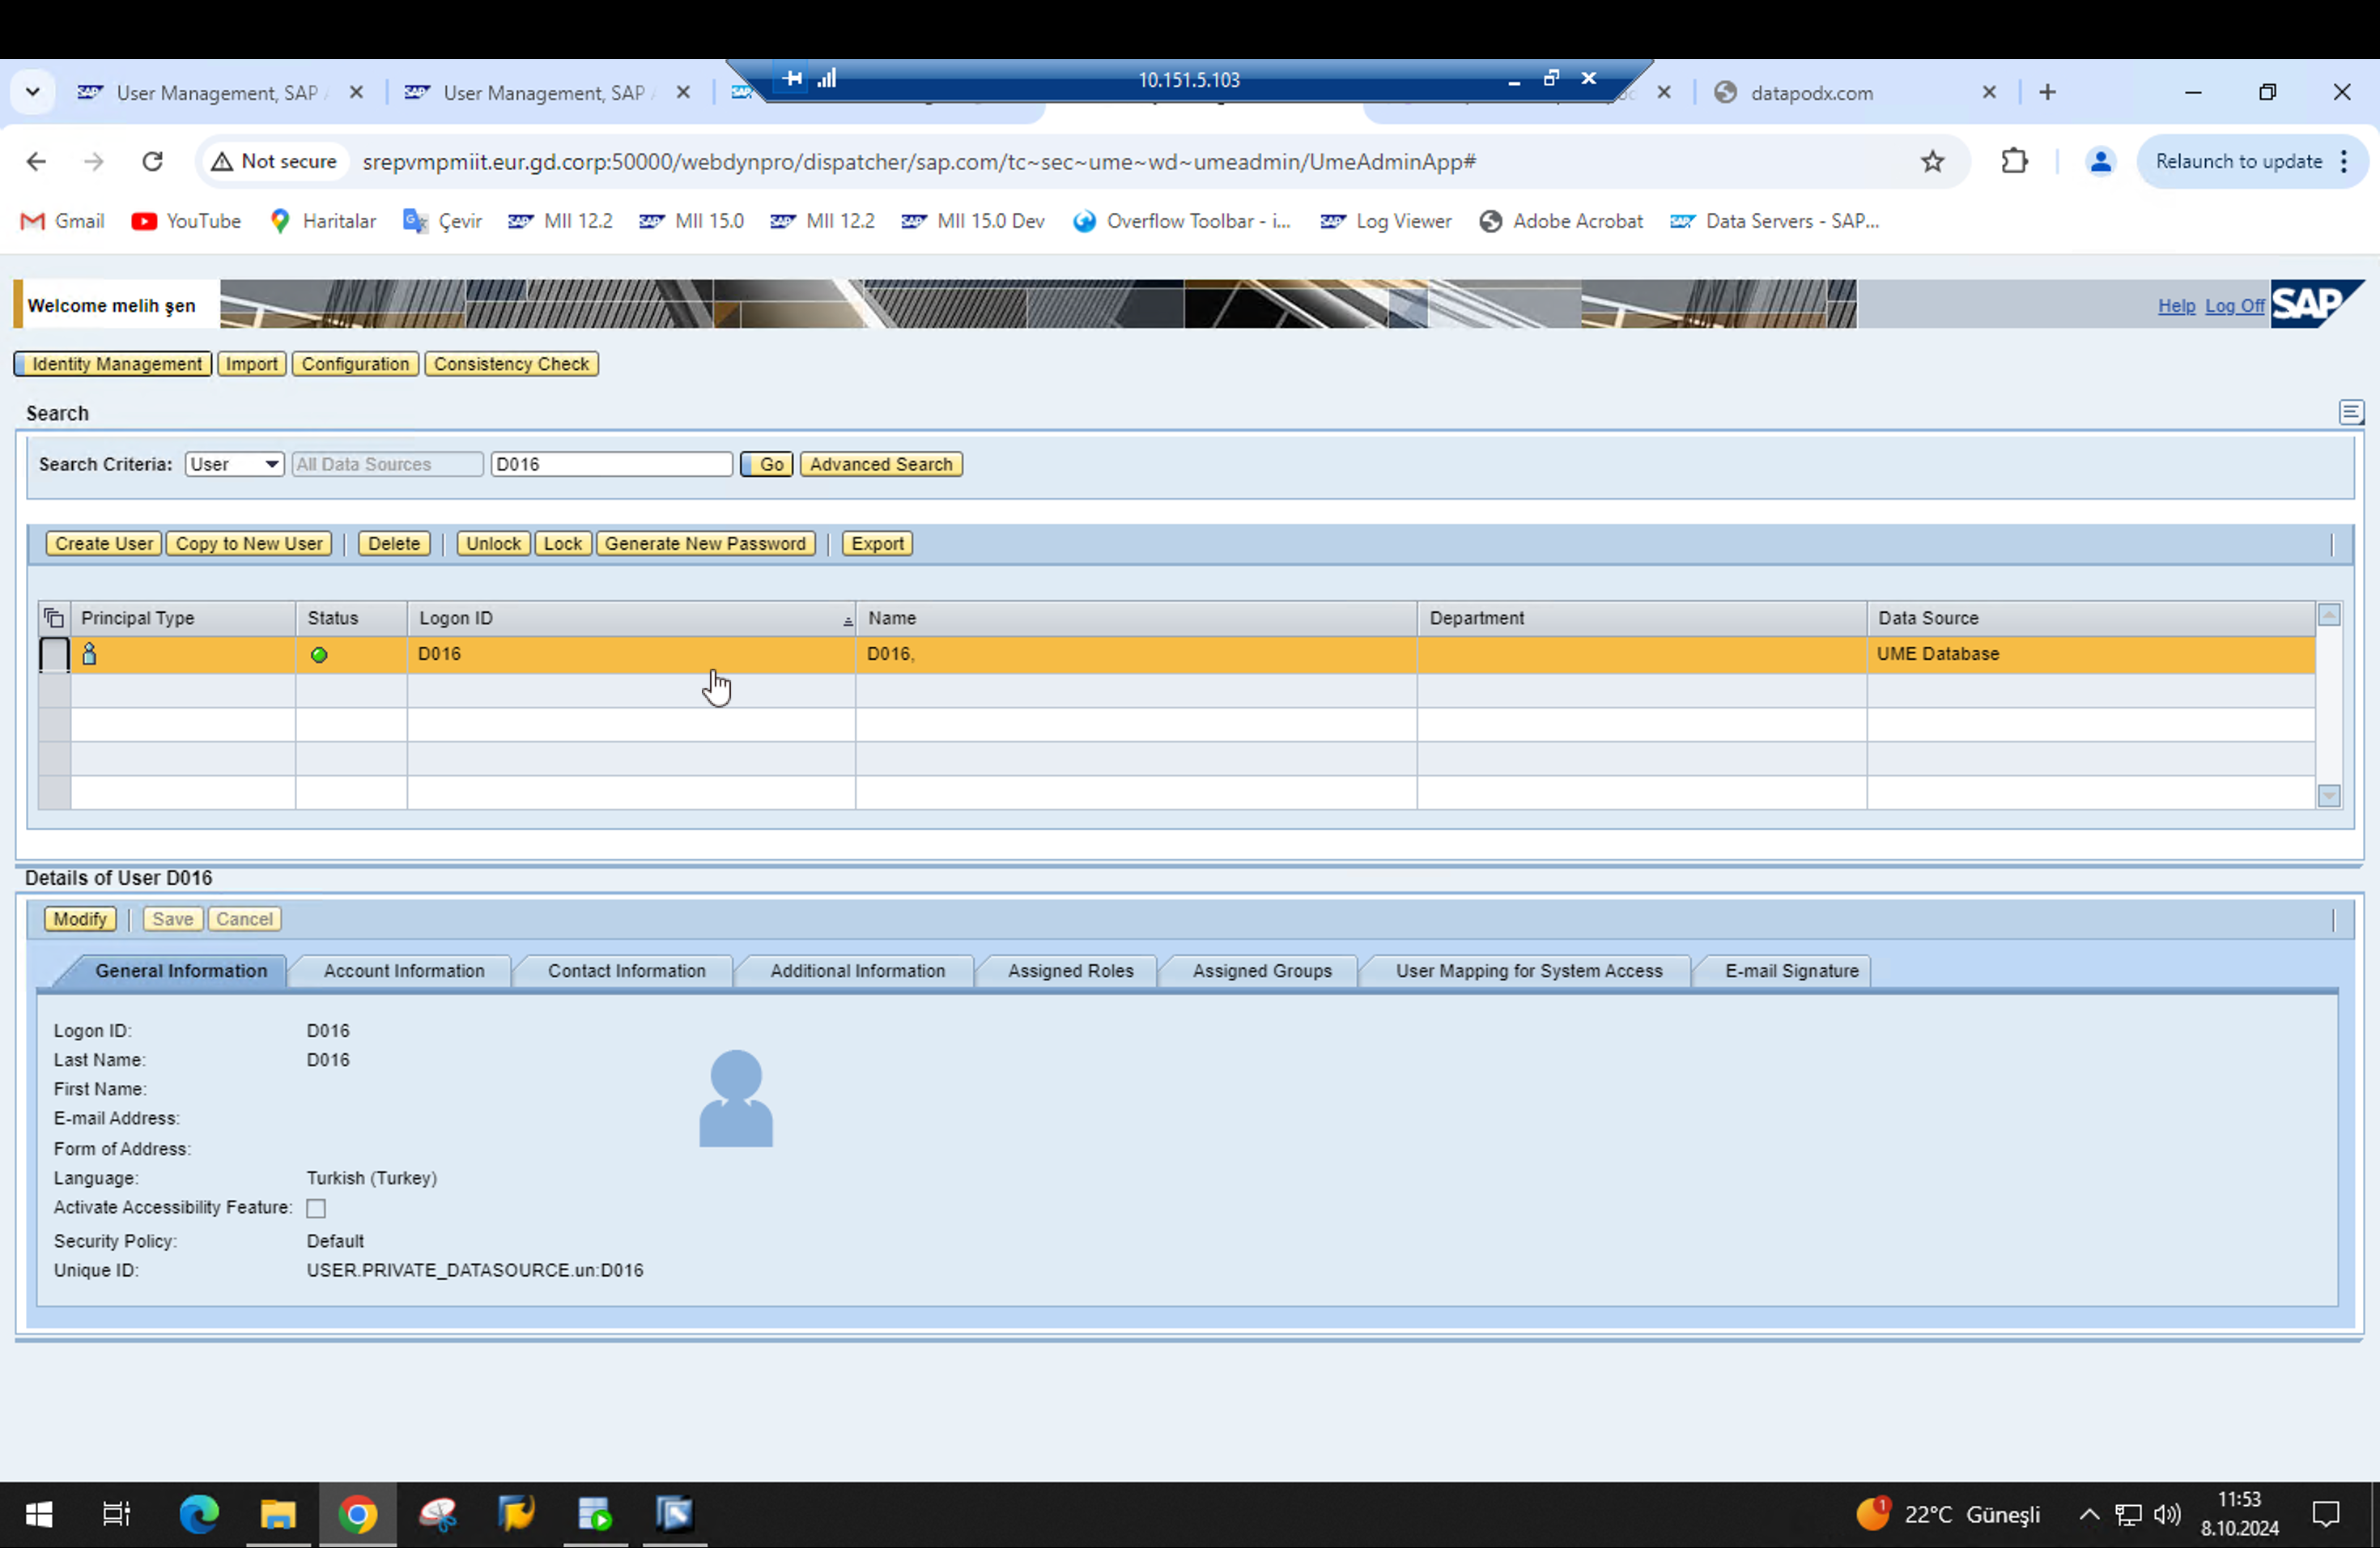The image size is (2380, 1548).
Task: Bookmark this page with the star icon
Action: (x=1932, y=162)
